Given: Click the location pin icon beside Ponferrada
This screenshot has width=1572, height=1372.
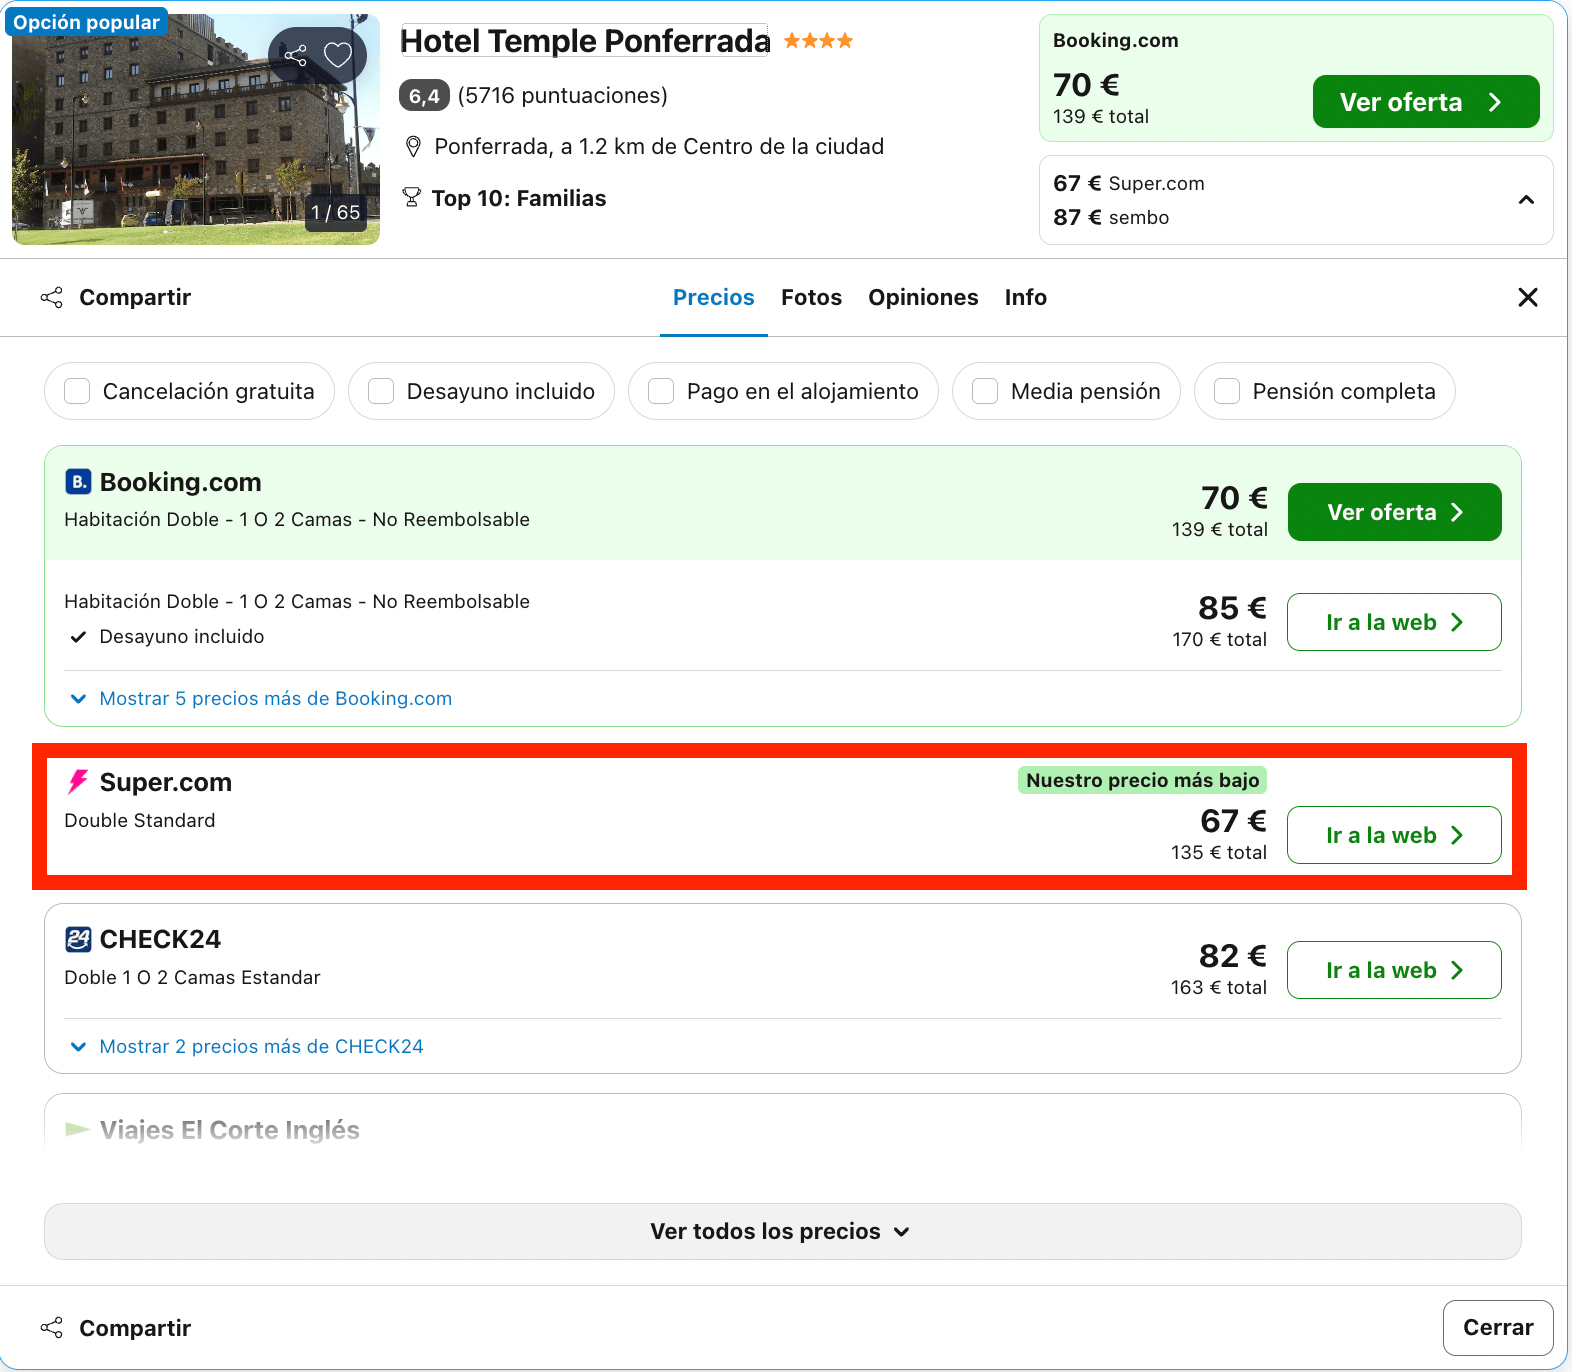Looking at the screenshot, I should click(x=413, y=147).
